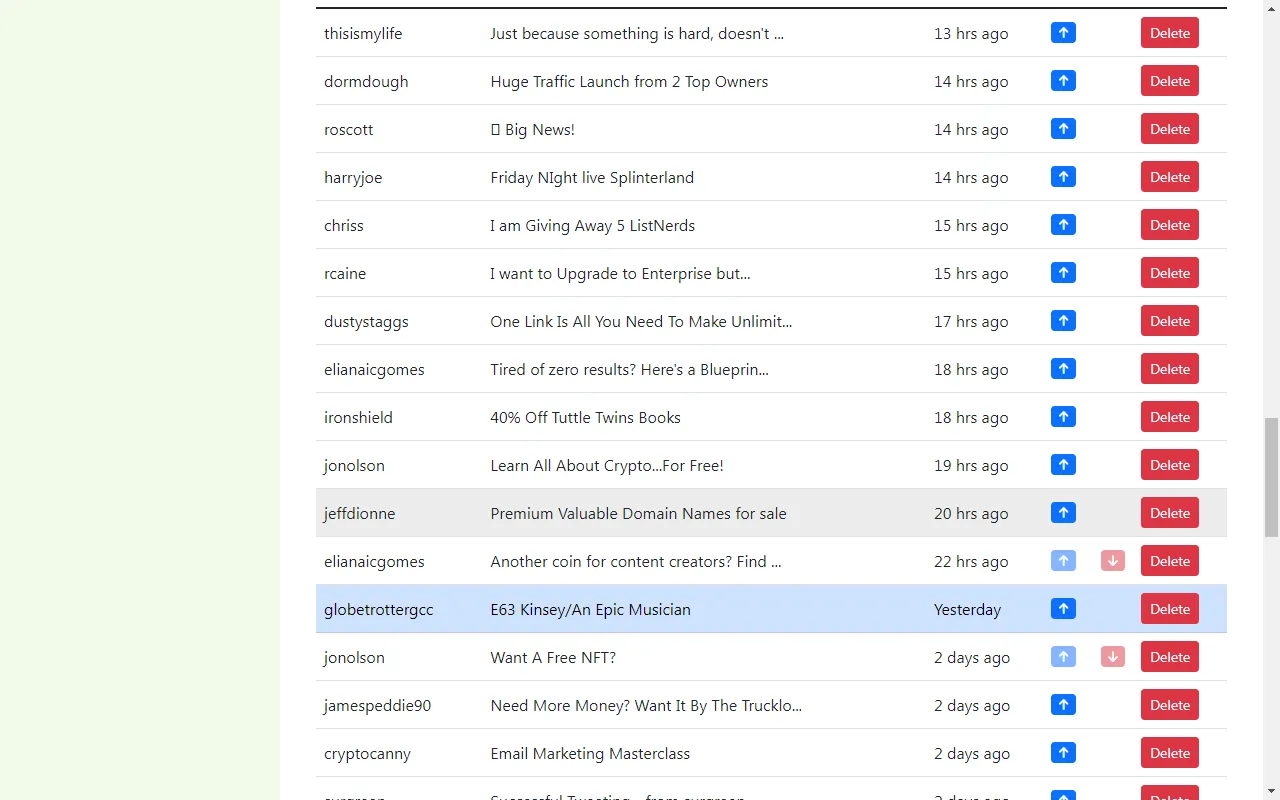Image resolution: width=1280 pixels, height=800 pixels.
Task: Delete roscott's Big News mail
Action: [1169, 129]
